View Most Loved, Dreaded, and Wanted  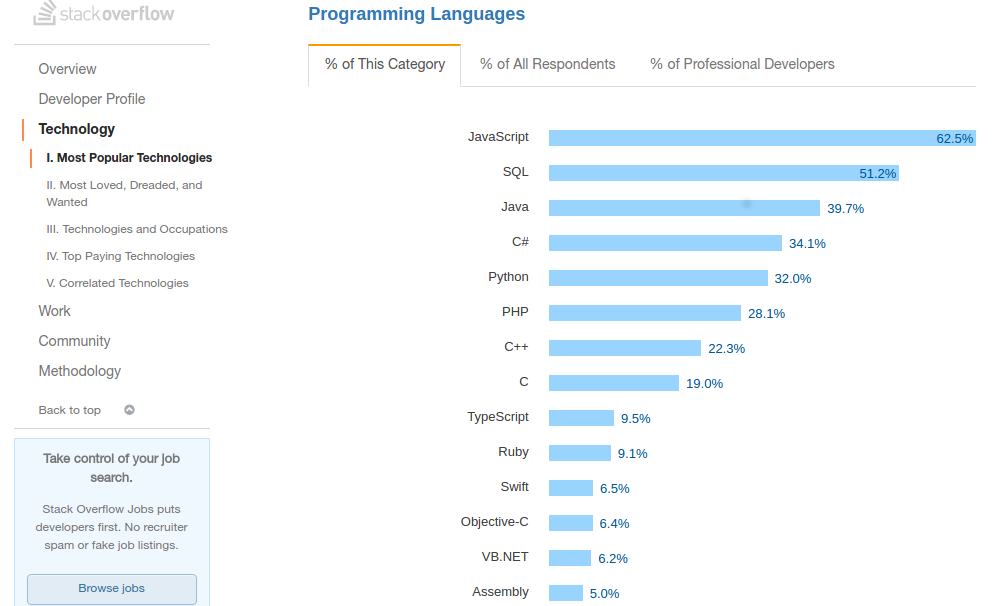(x=123, y=193)
